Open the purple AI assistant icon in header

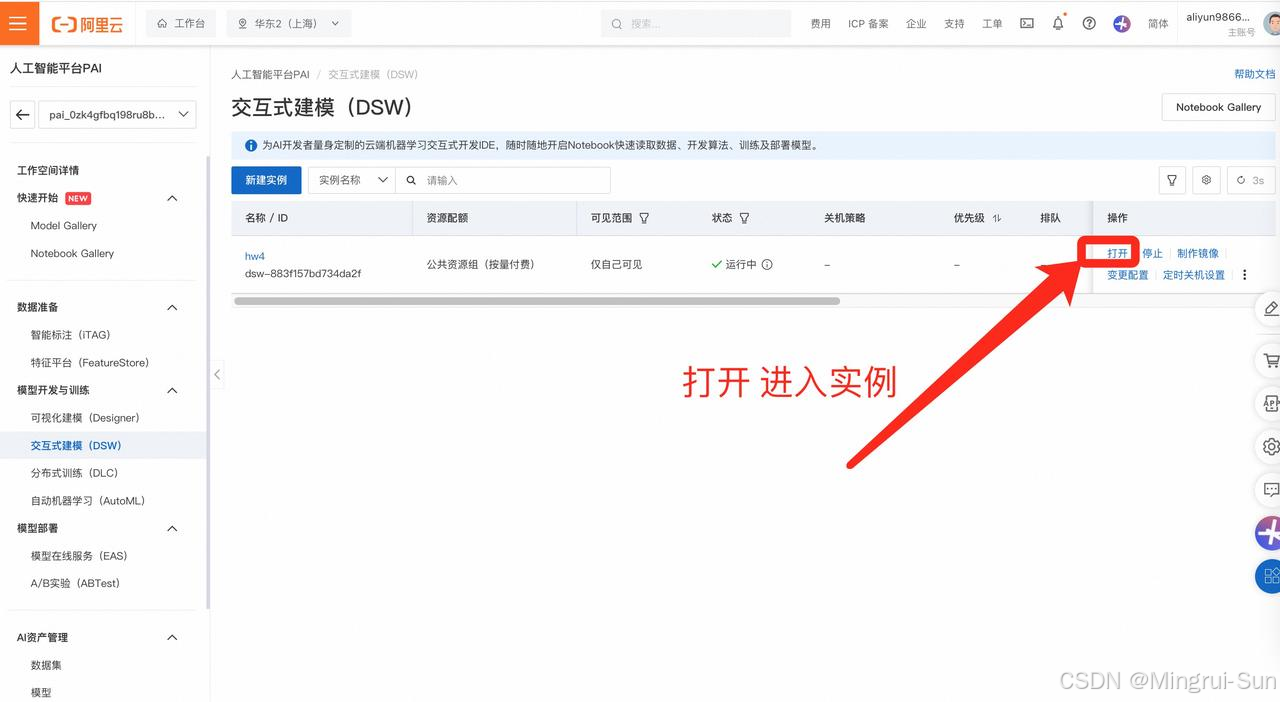1122,23
